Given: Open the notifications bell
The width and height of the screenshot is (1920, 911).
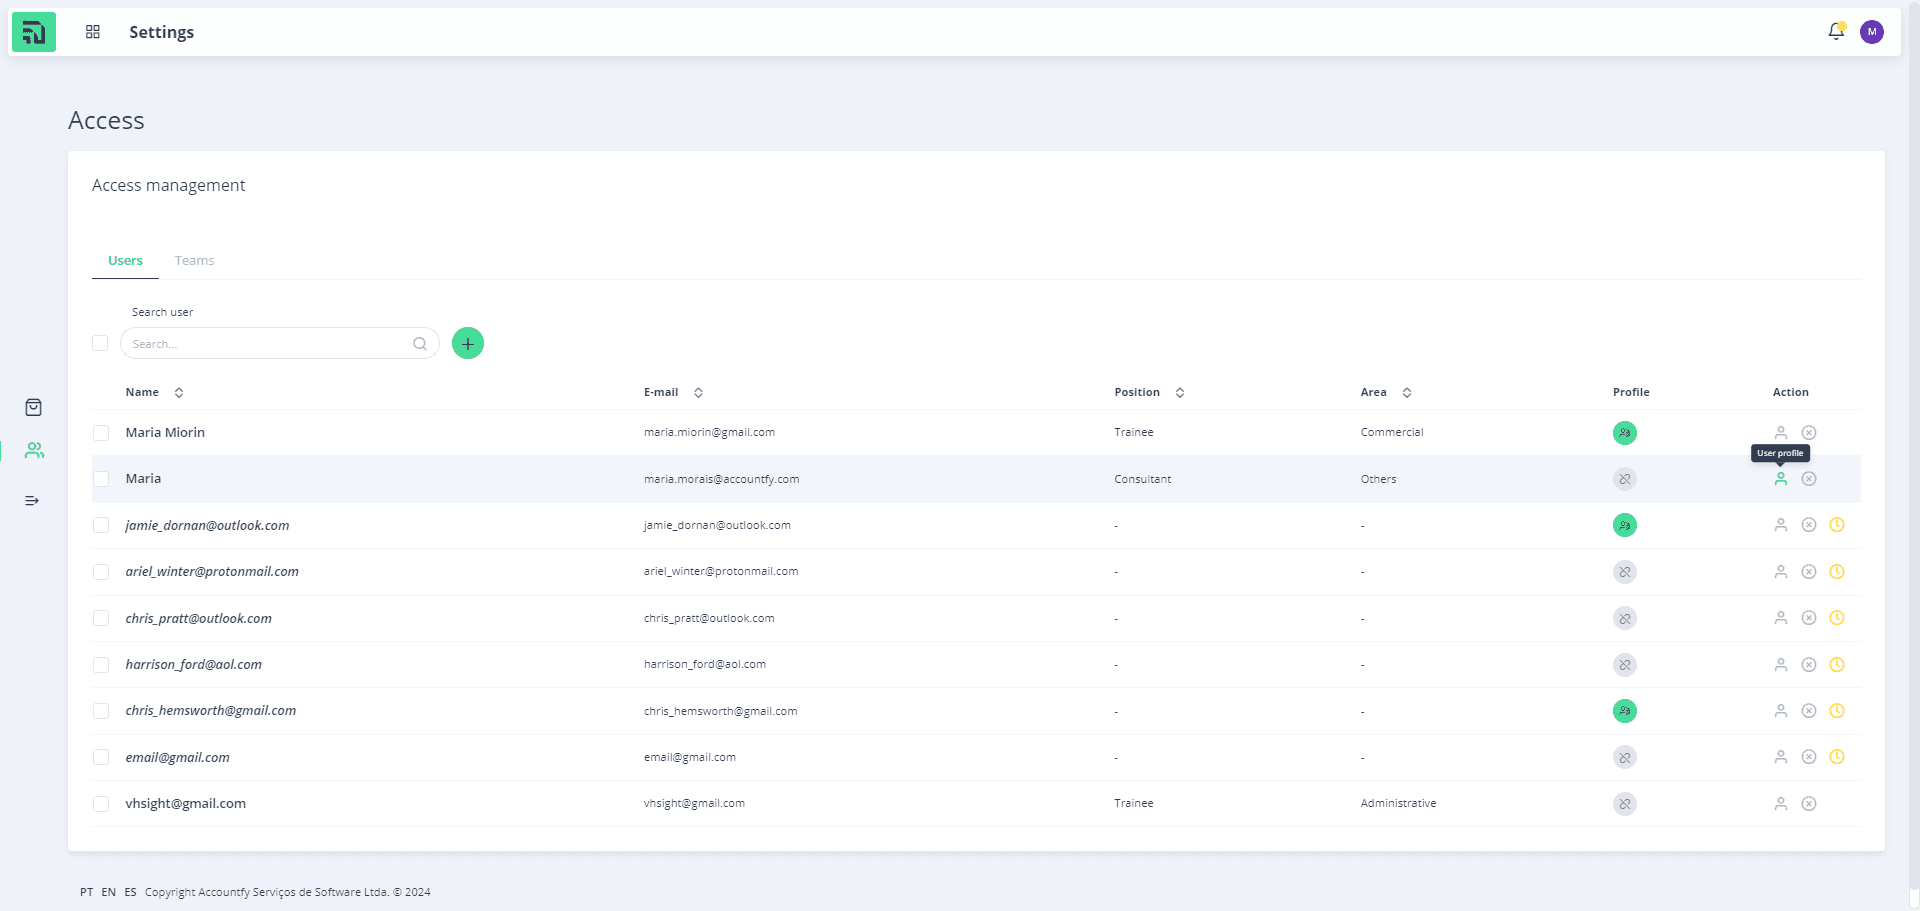Looking at the screenshot, I should tap(1836, 32).
